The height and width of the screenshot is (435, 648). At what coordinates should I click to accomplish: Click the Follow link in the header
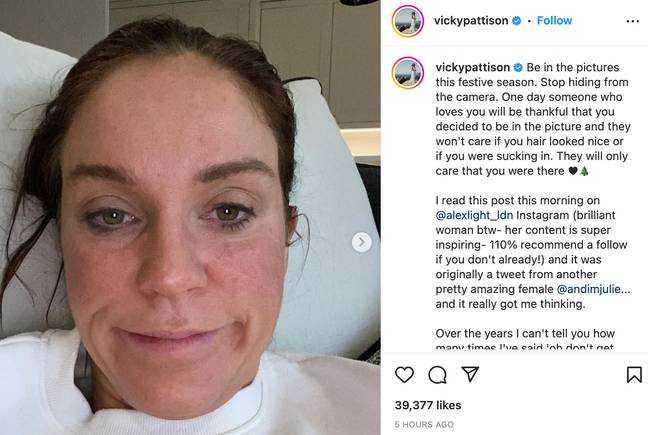pos(554,21)
